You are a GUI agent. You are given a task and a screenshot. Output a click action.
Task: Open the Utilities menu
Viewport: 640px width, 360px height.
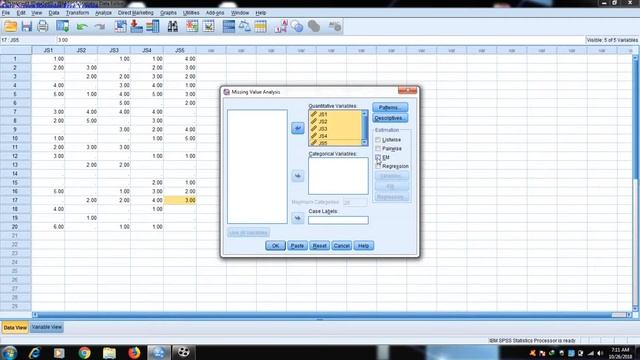coord(191,13)
